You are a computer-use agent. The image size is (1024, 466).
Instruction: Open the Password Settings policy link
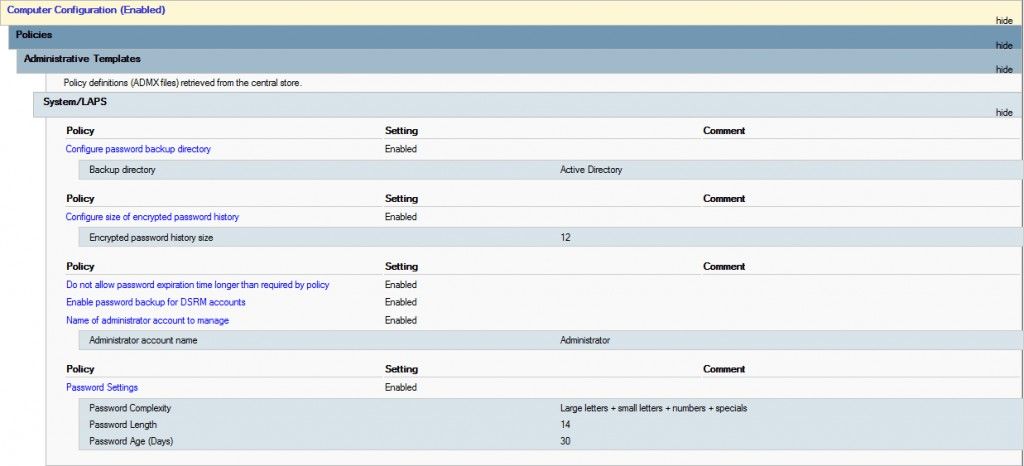coord(101,387)
